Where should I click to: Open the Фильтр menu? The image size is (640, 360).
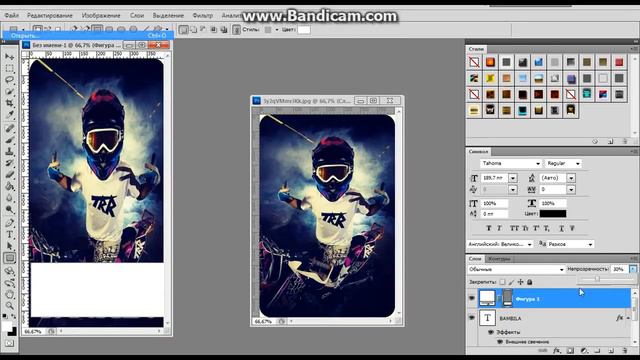point(202,16)
